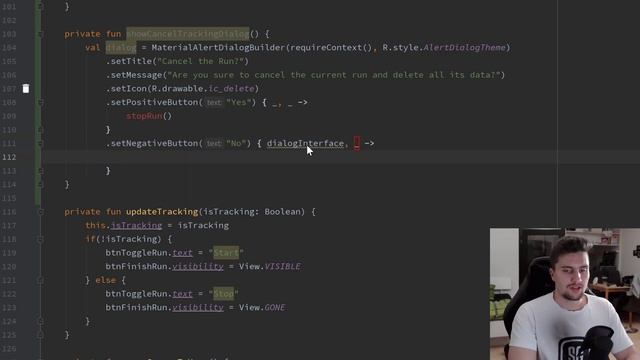Collapse the setPositiveButton lambda fold marker
This screenshot has height=360, width=640.
tap(40, 102)
